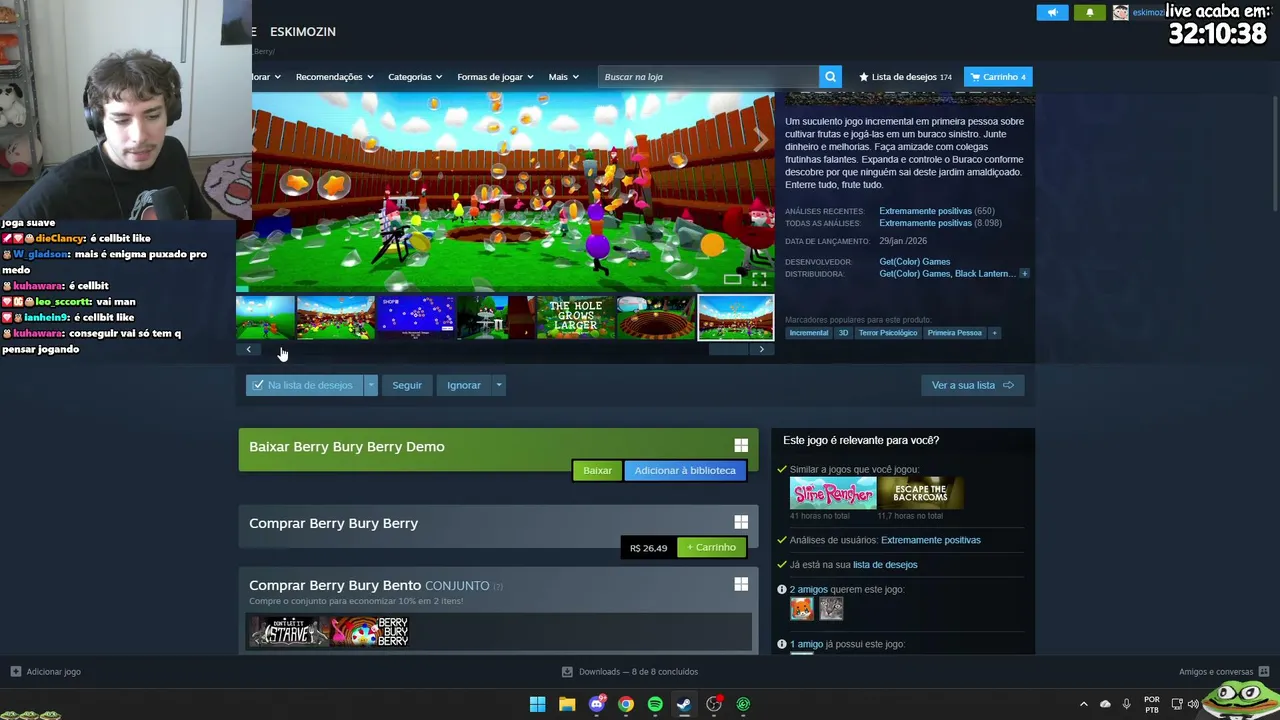Select the purple SHOP screenshot thumbnail
The width and height of the screenshot is (1280, 720).
coord(415,317)
